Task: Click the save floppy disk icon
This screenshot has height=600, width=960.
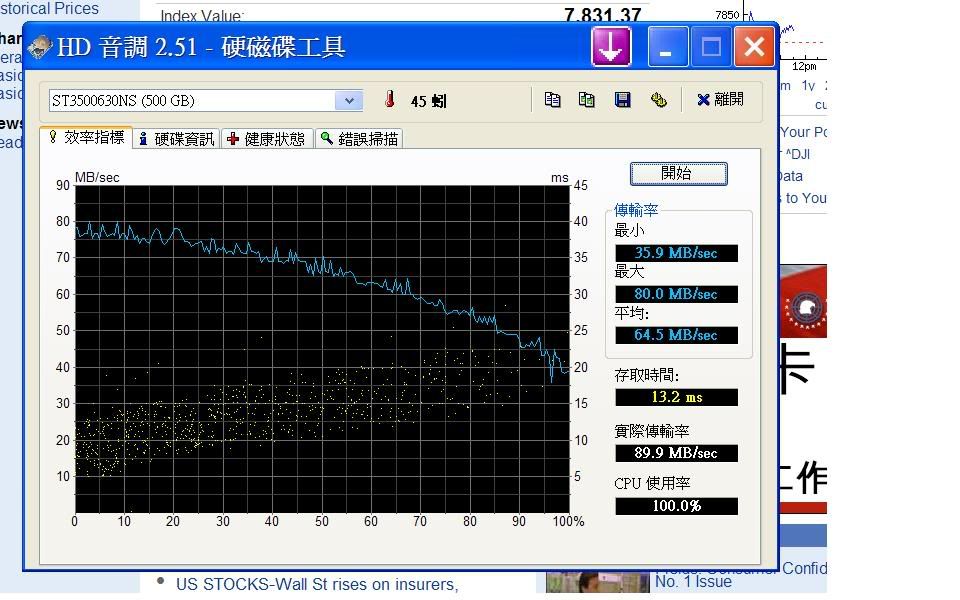Action: [622, 100]
